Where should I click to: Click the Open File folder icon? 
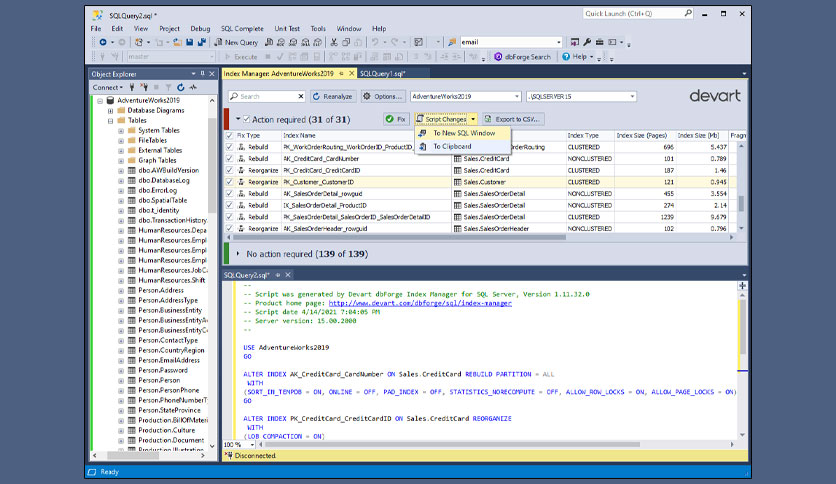click(x=177, y=42)
